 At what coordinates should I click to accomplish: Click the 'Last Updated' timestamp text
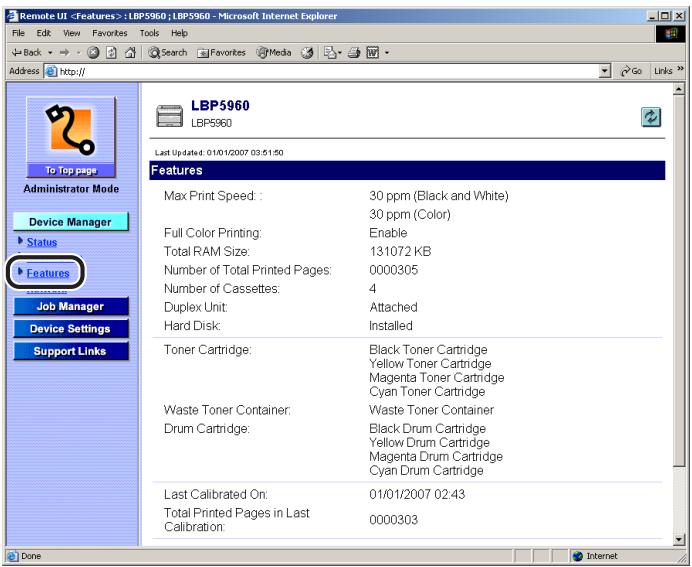(219, 153)
